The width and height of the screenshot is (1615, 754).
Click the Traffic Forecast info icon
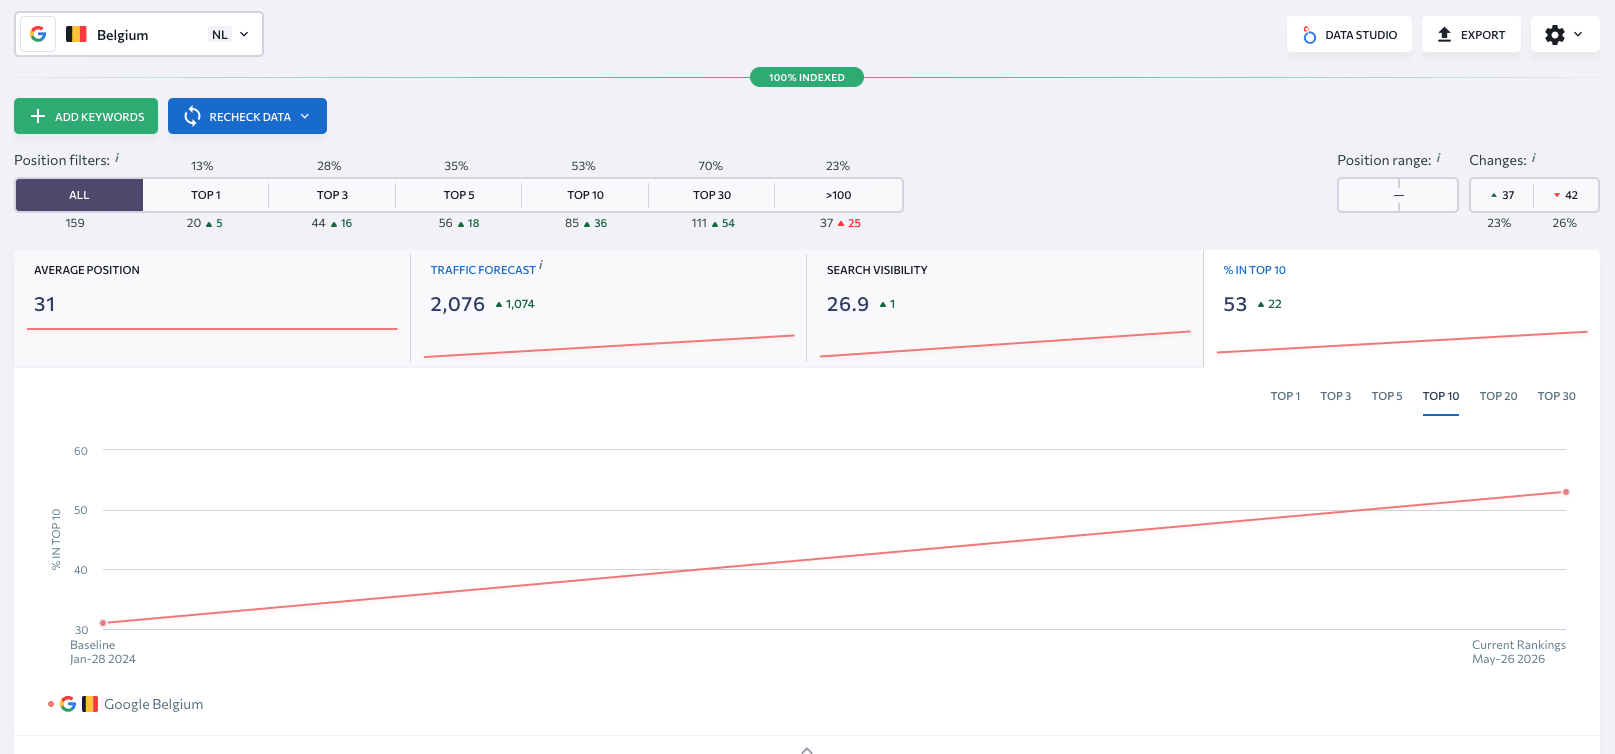click(x=541, y=265)
